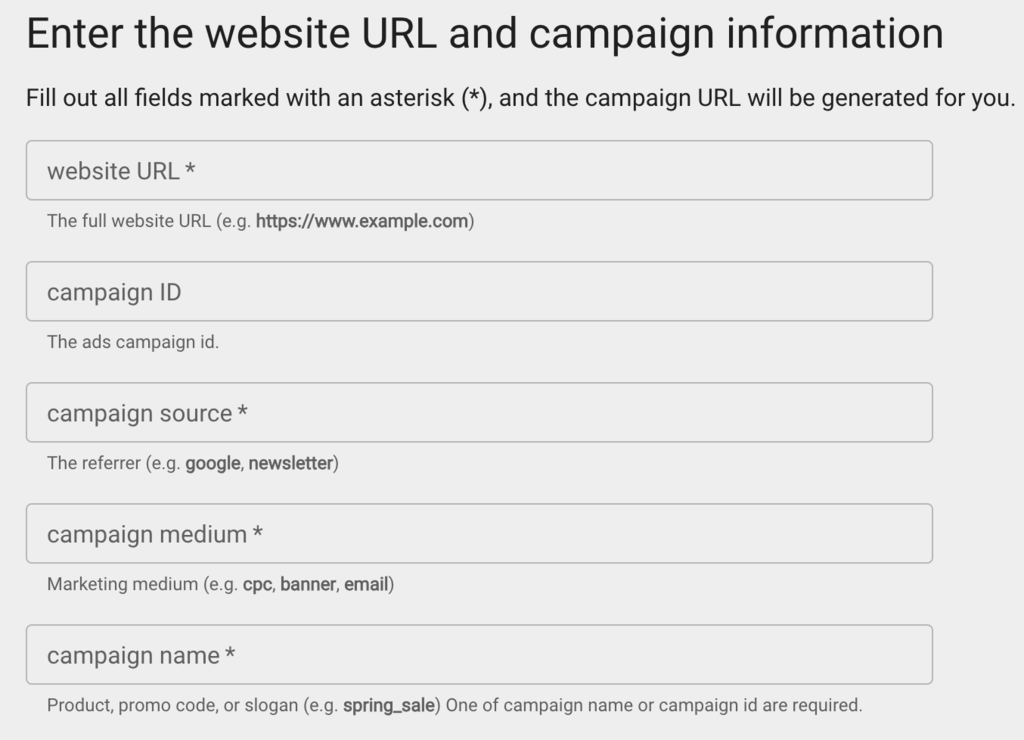Image resolution: width=1024 pixels, height=740 pixels.
Task: Click the bold 'spring_sale' example
Action: click(389, 705)
